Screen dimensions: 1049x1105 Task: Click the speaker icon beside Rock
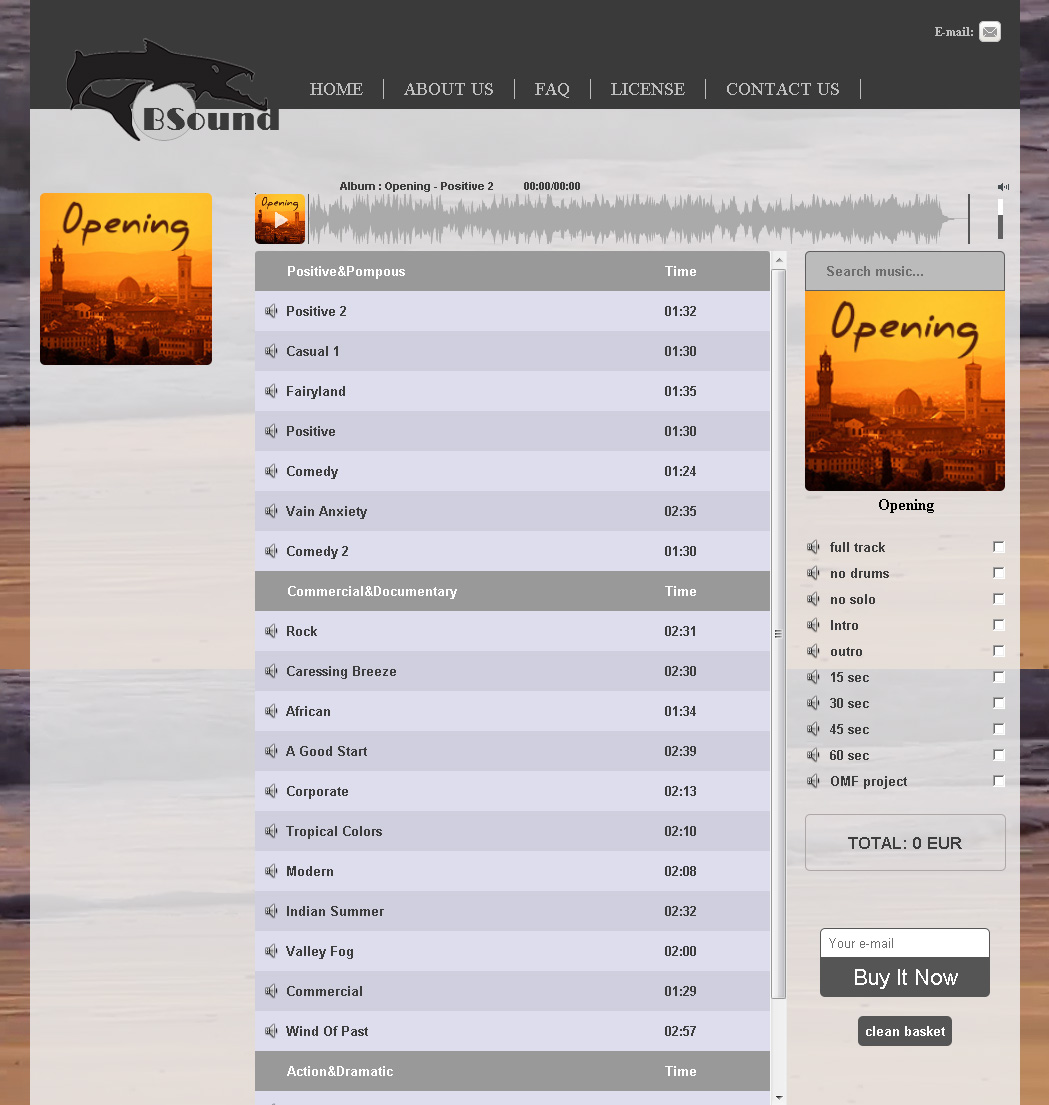click(x=270, y=631)
